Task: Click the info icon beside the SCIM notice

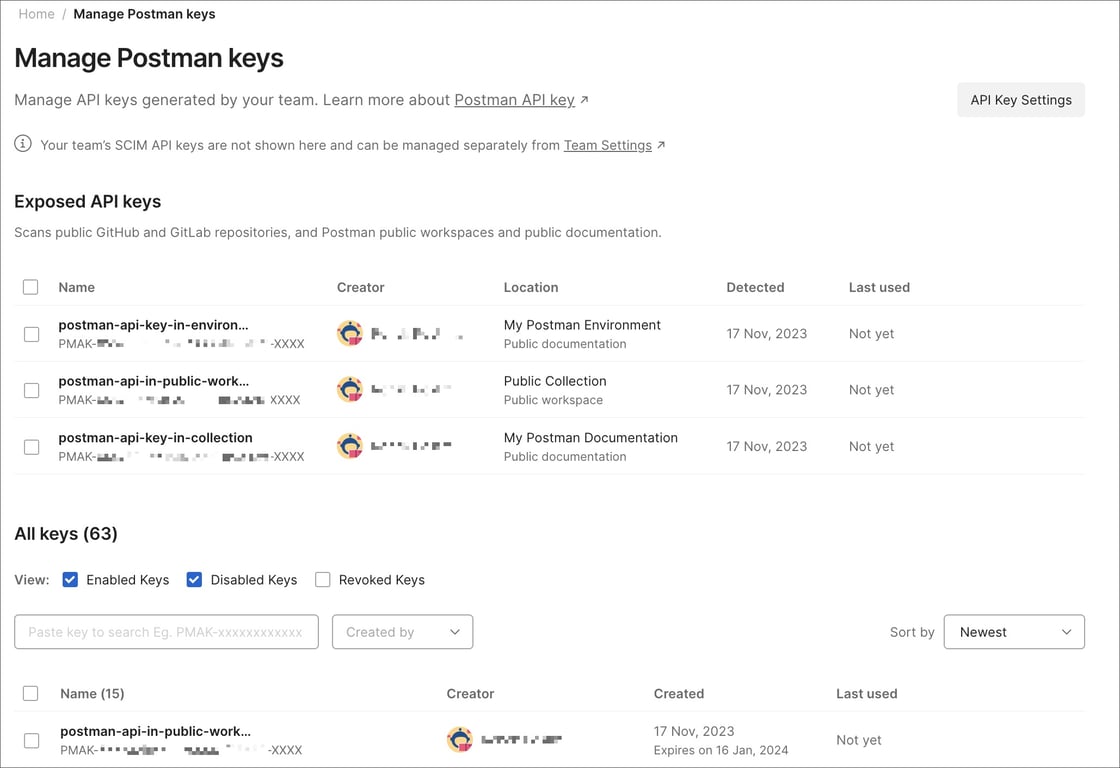Action: (x=22, y=144)
